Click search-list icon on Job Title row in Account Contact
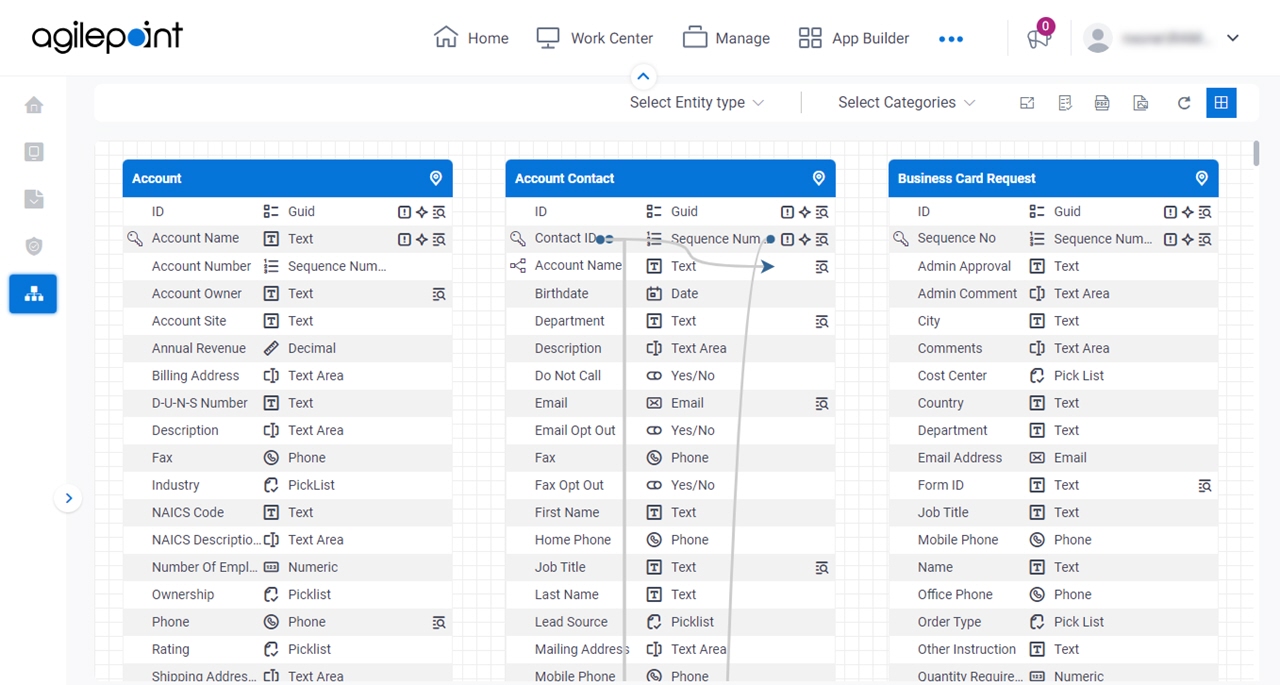This screenshot has width=1280, height=685. coord(822,567)
